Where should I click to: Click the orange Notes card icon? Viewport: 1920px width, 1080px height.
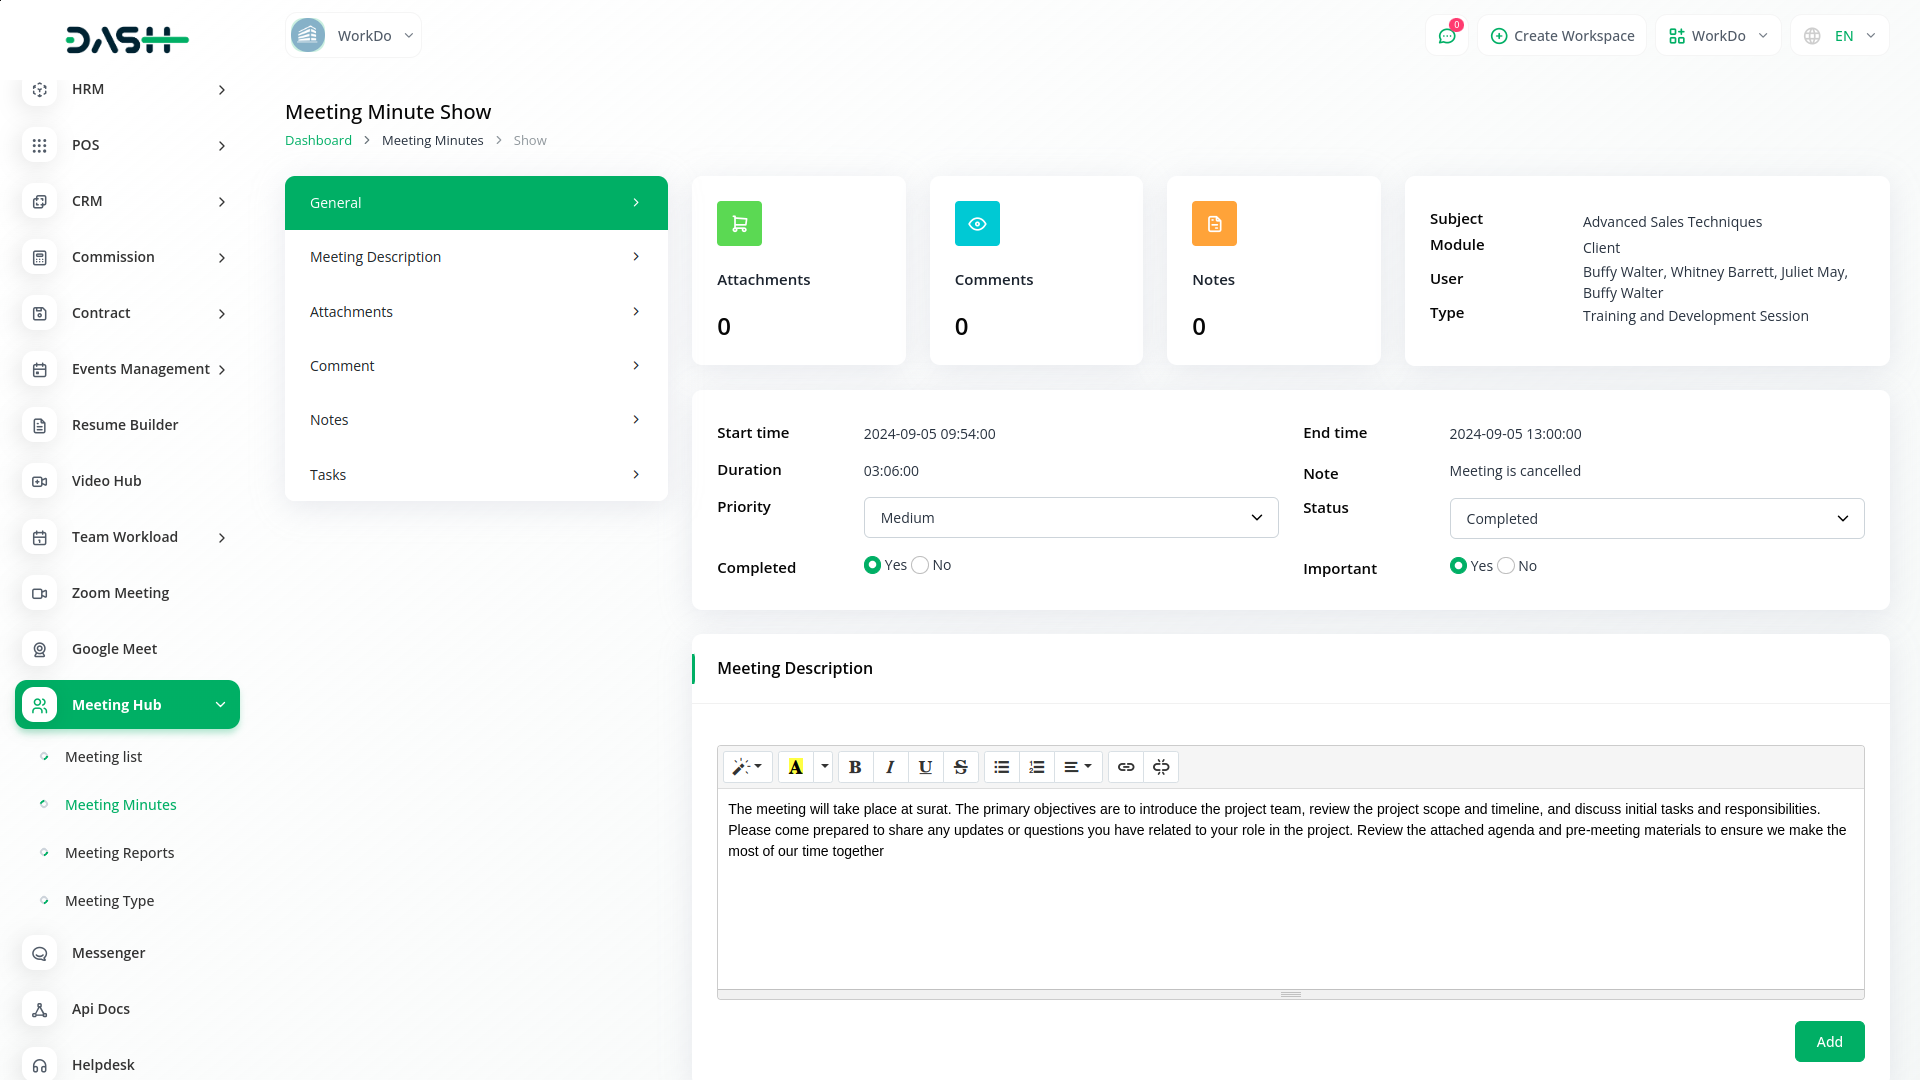(1214, 224)
